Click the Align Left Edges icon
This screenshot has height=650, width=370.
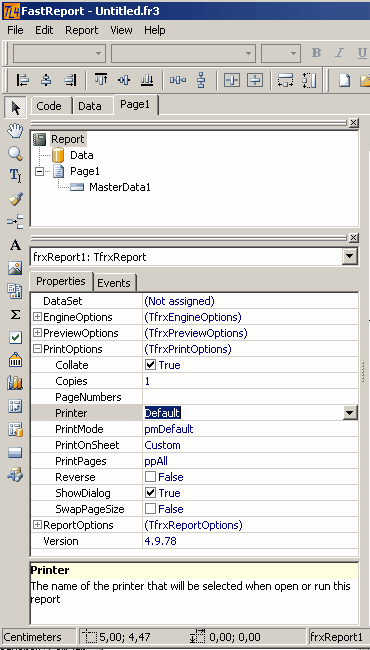[x=23, y=80]
